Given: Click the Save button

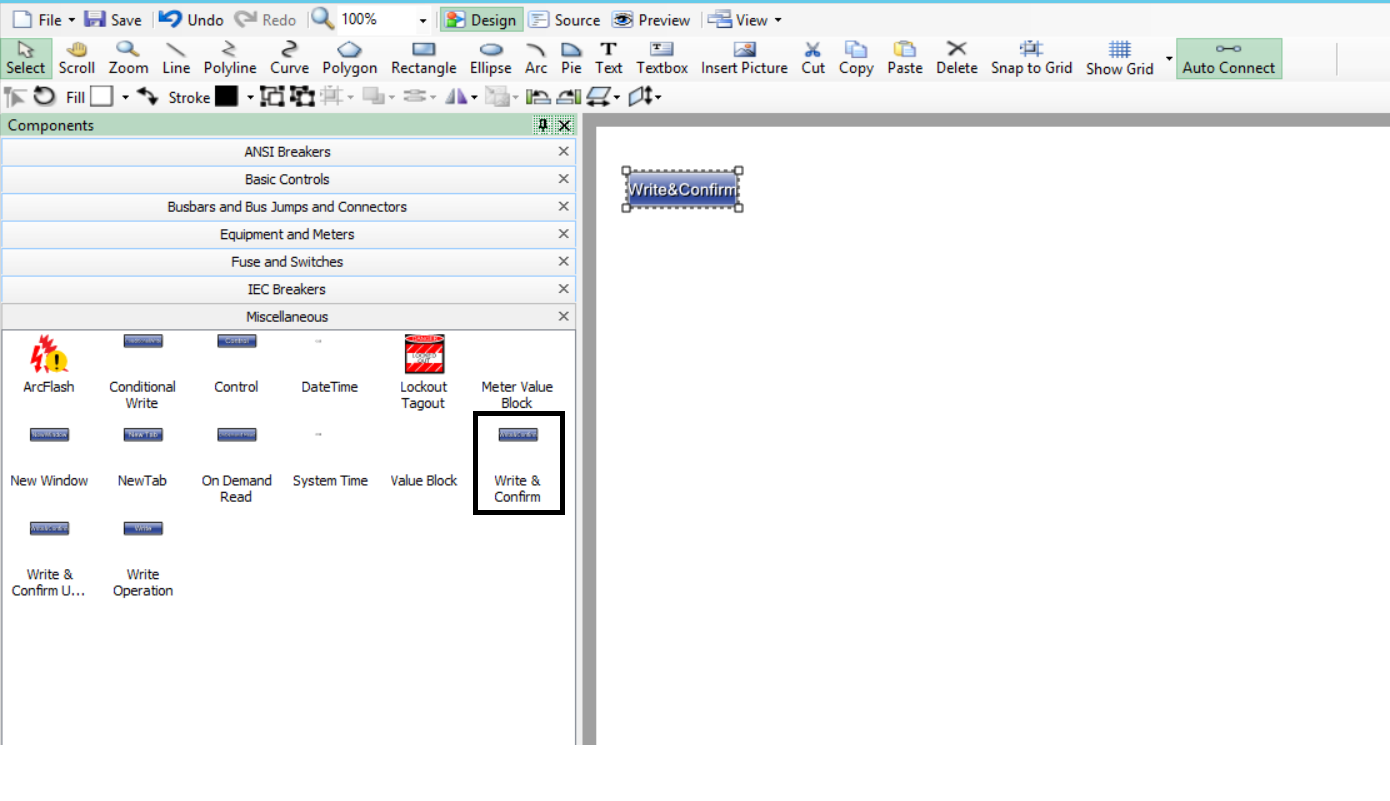Looking at the screenshot, I should tap(113, 20).
